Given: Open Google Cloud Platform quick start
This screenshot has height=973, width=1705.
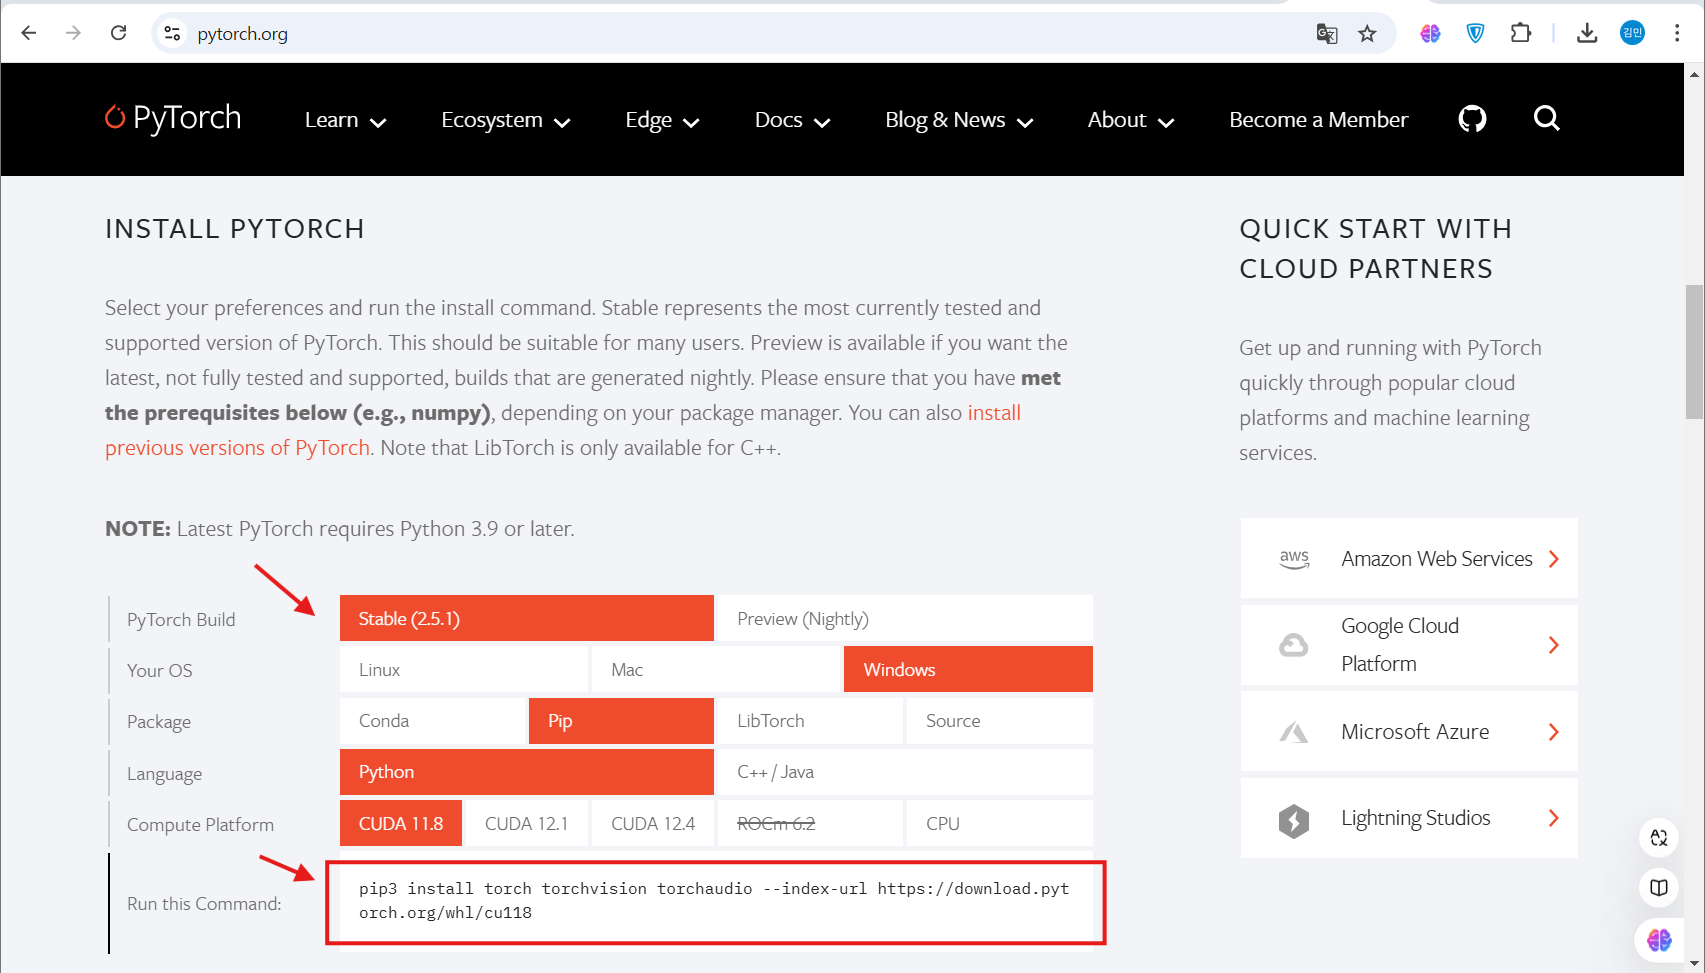Looking at the screenshot, I should click(1409, 645).
